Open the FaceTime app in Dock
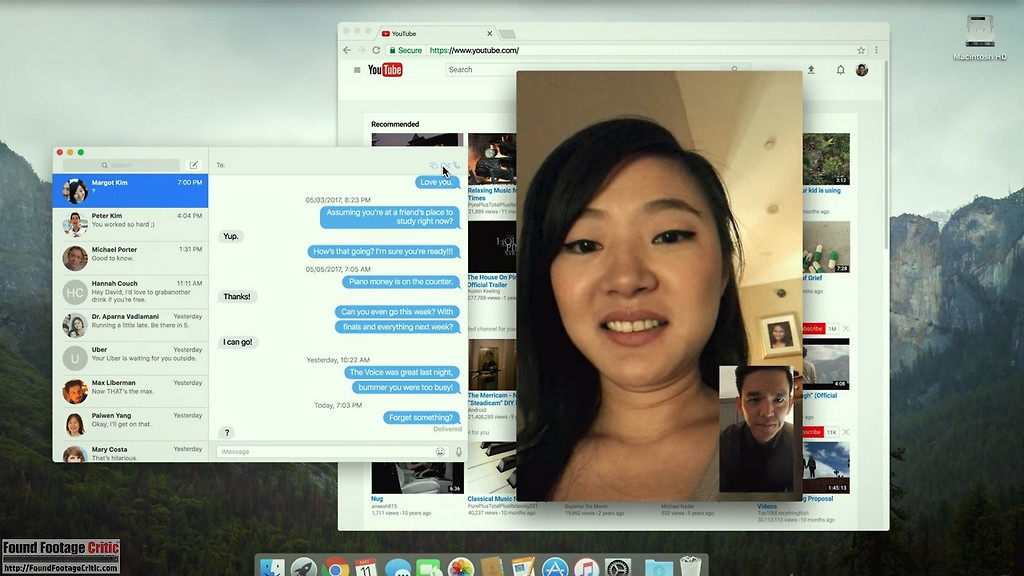This screenshot has width=1024, height=576. [429, 568]
